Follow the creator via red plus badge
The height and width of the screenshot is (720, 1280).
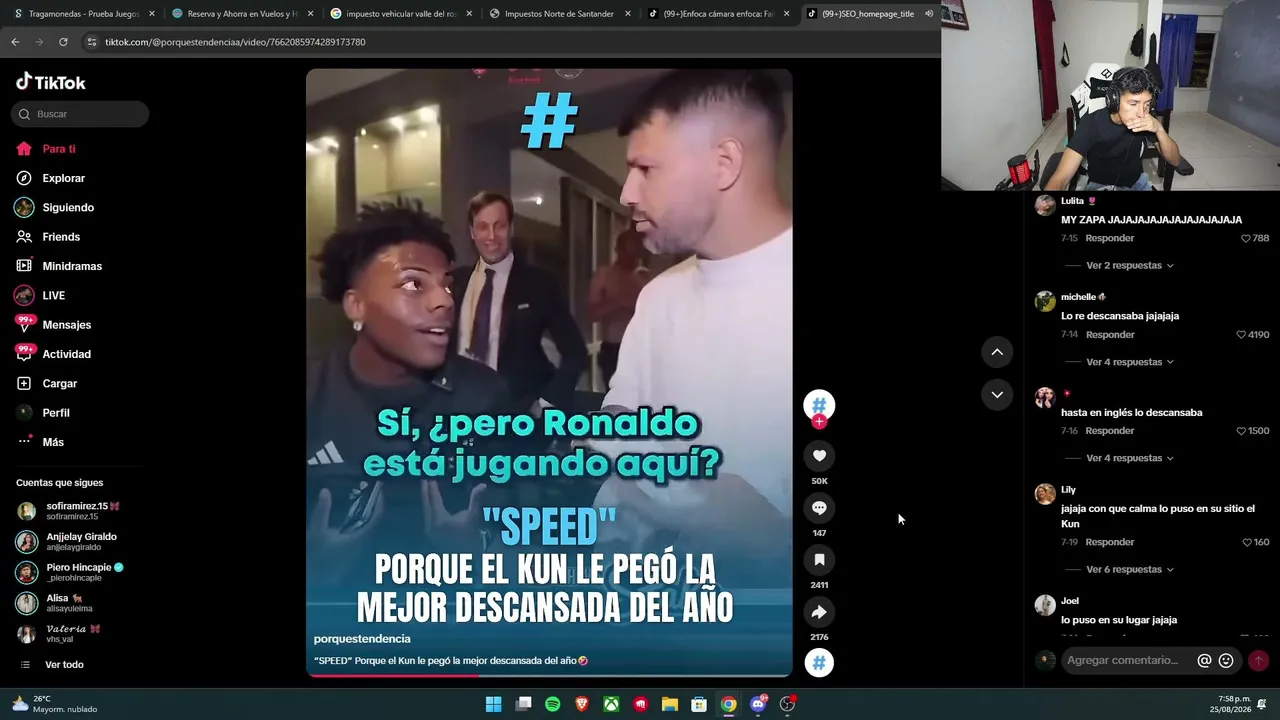(x=819, y=422)
